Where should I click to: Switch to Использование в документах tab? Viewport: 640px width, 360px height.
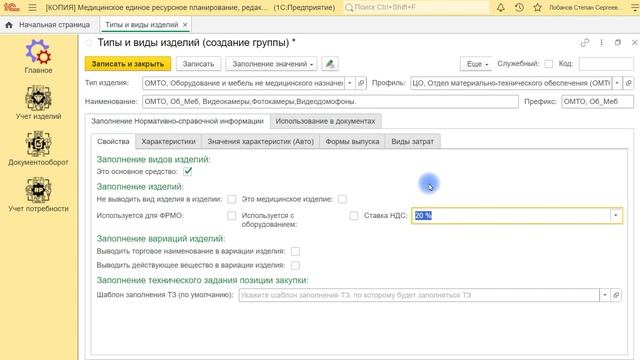[x=325, y=121]
